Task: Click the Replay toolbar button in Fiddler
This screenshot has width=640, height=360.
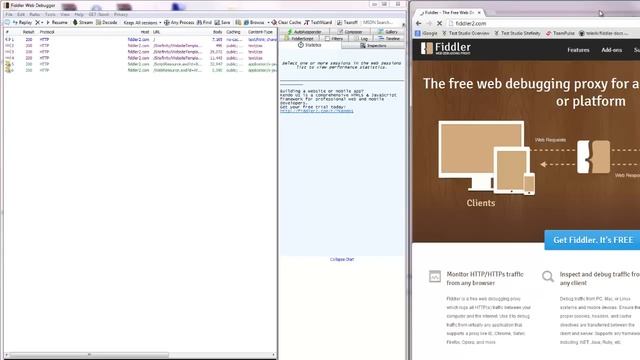Action: (x=22, y=22)
